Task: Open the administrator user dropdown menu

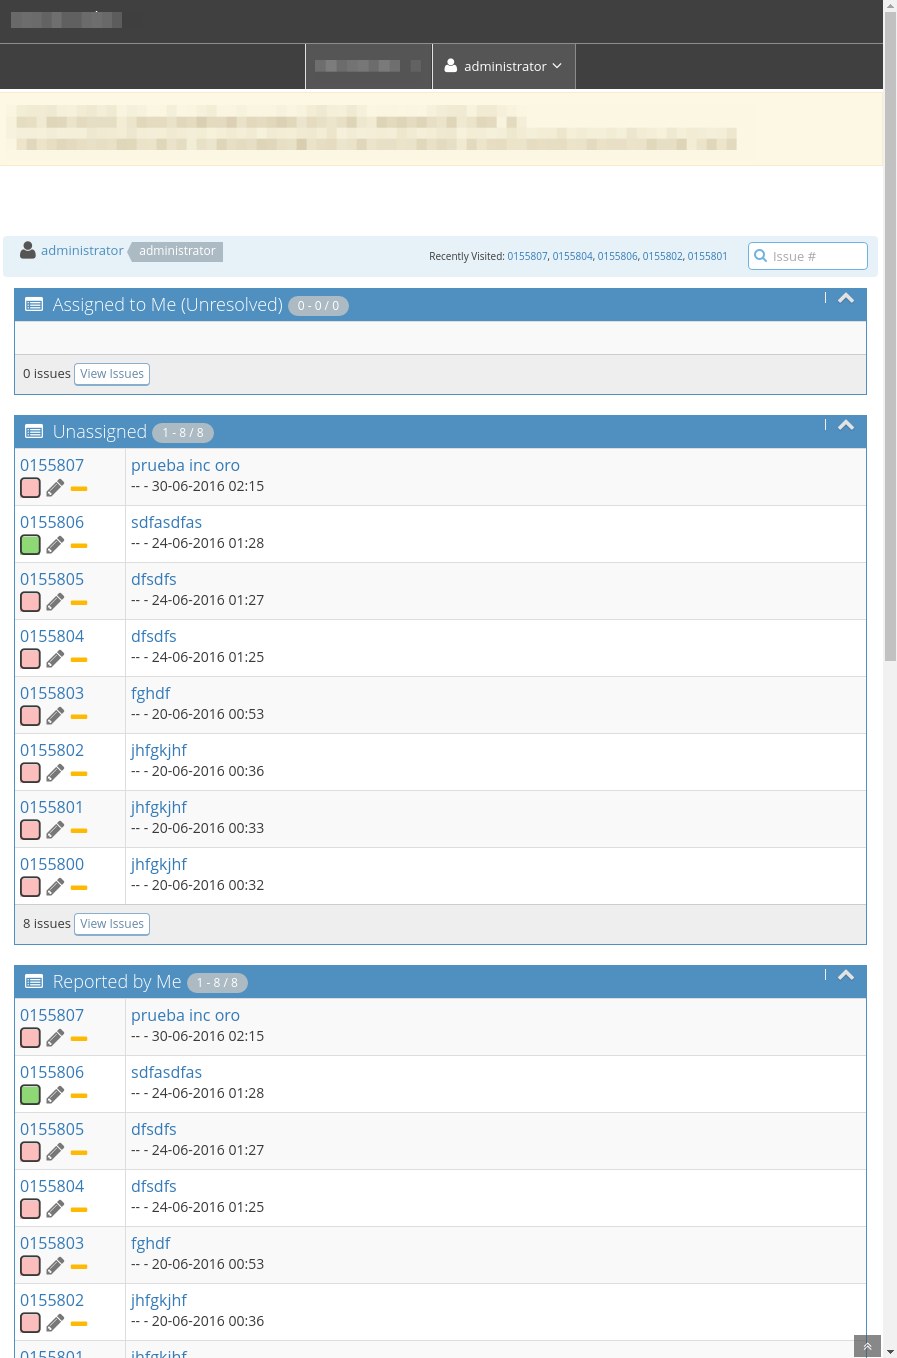Action: coord(504,66)
